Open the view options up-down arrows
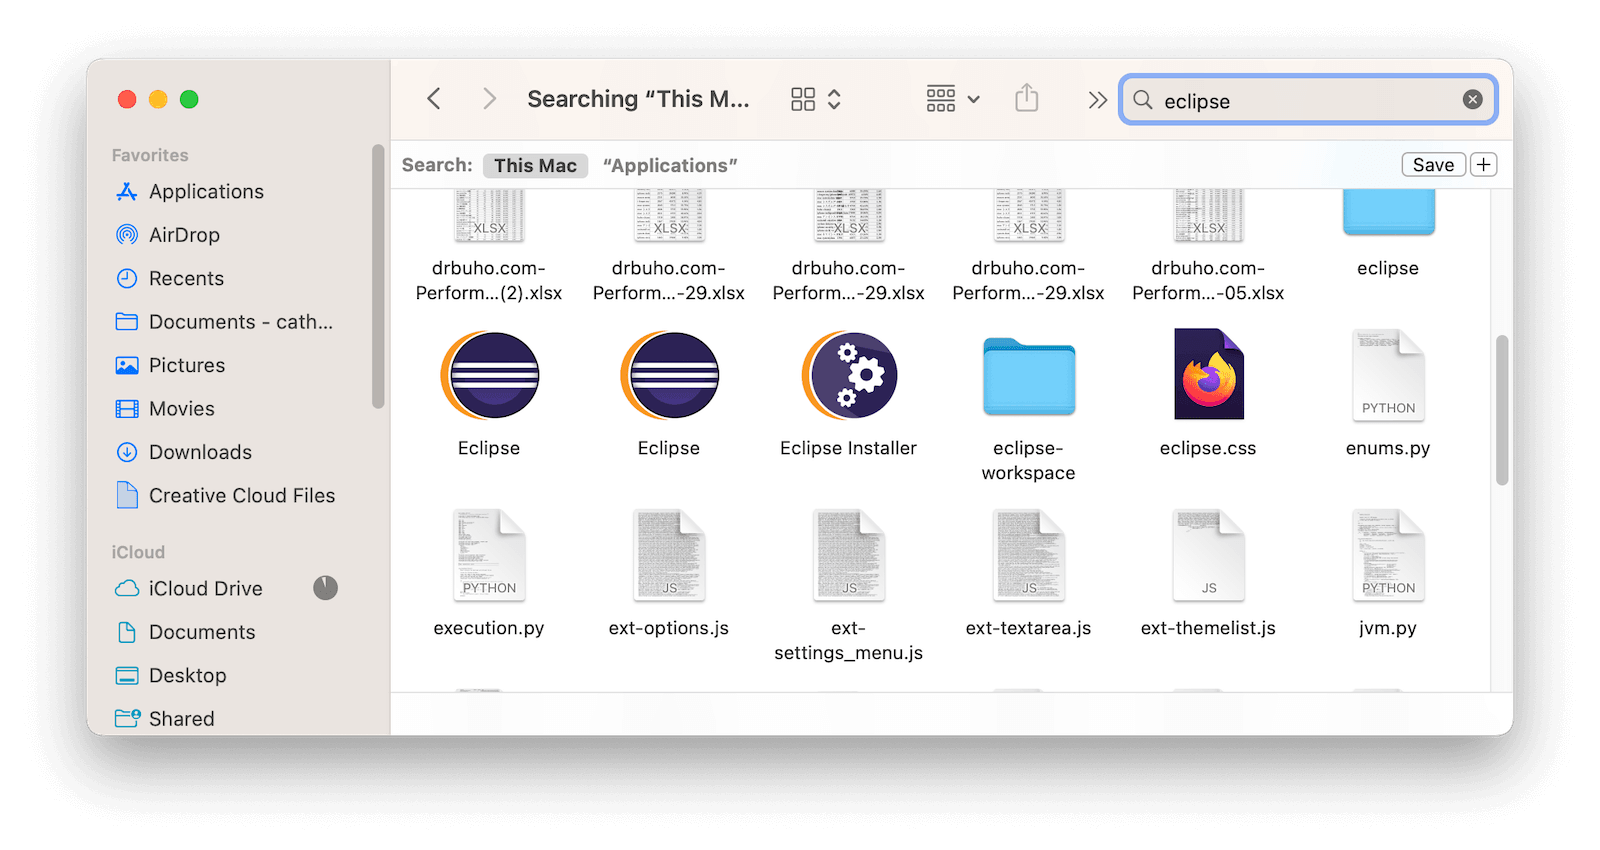The height and width of the screenshot is (850, 1600). (x=834, y=99)
